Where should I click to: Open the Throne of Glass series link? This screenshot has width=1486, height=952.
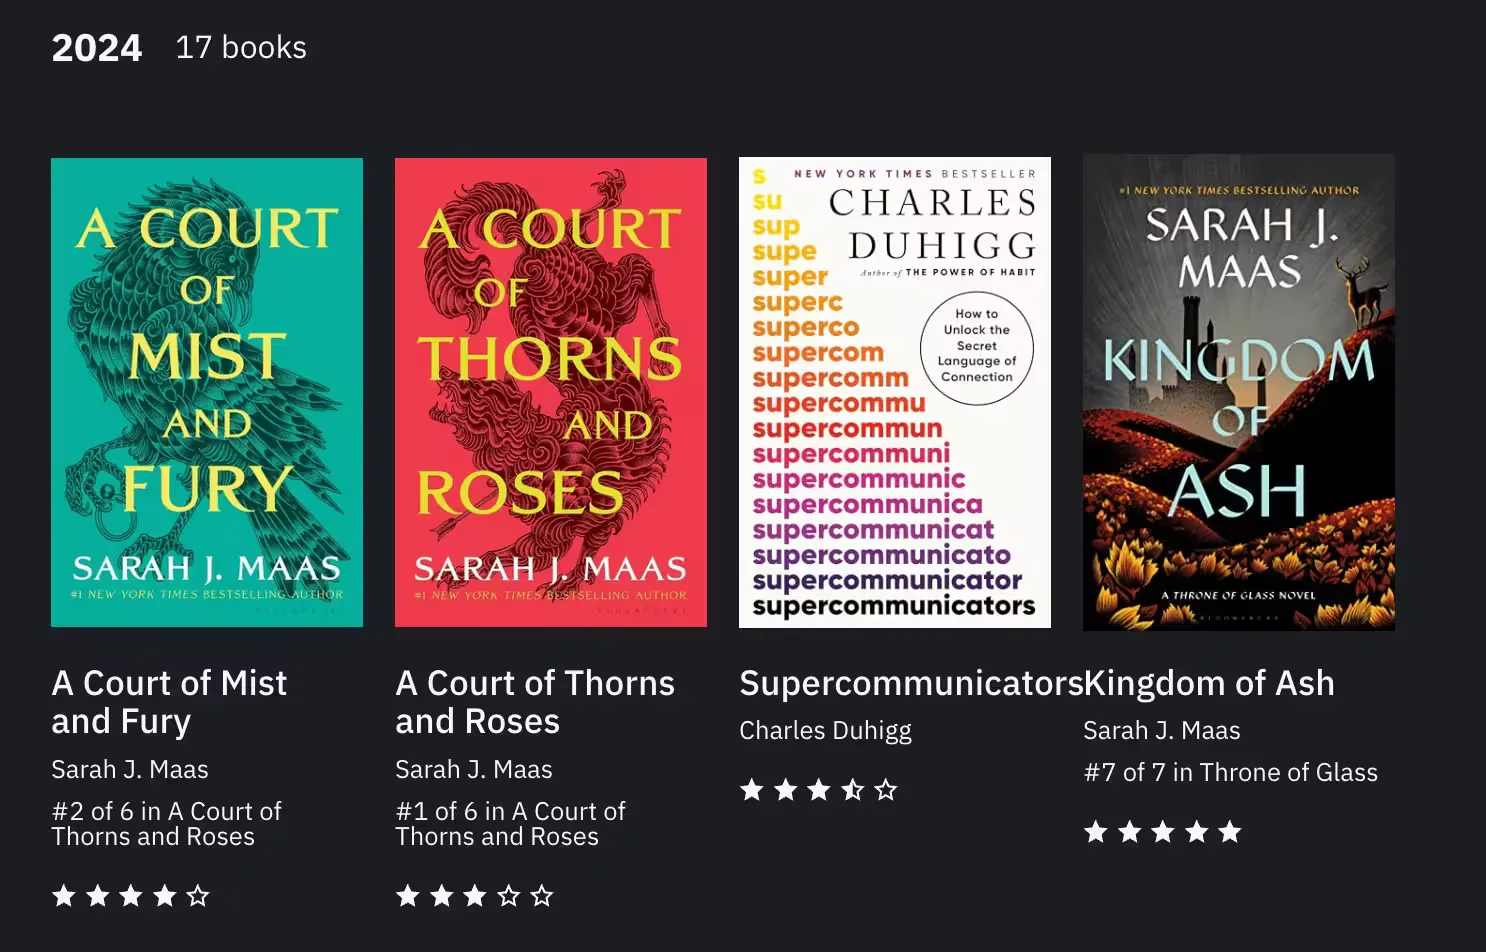tap(1231, 772)
